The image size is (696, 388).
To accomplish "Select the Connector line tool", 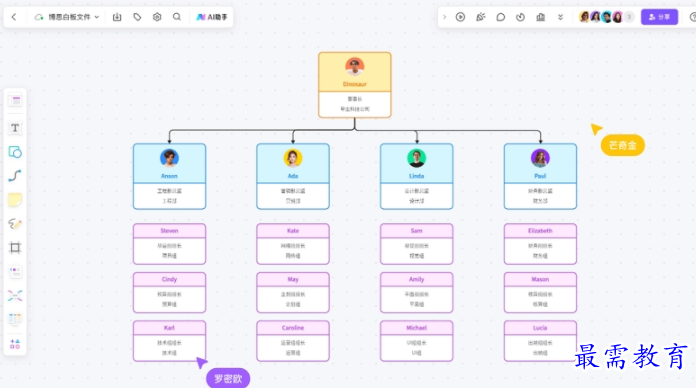I will 15,176.
